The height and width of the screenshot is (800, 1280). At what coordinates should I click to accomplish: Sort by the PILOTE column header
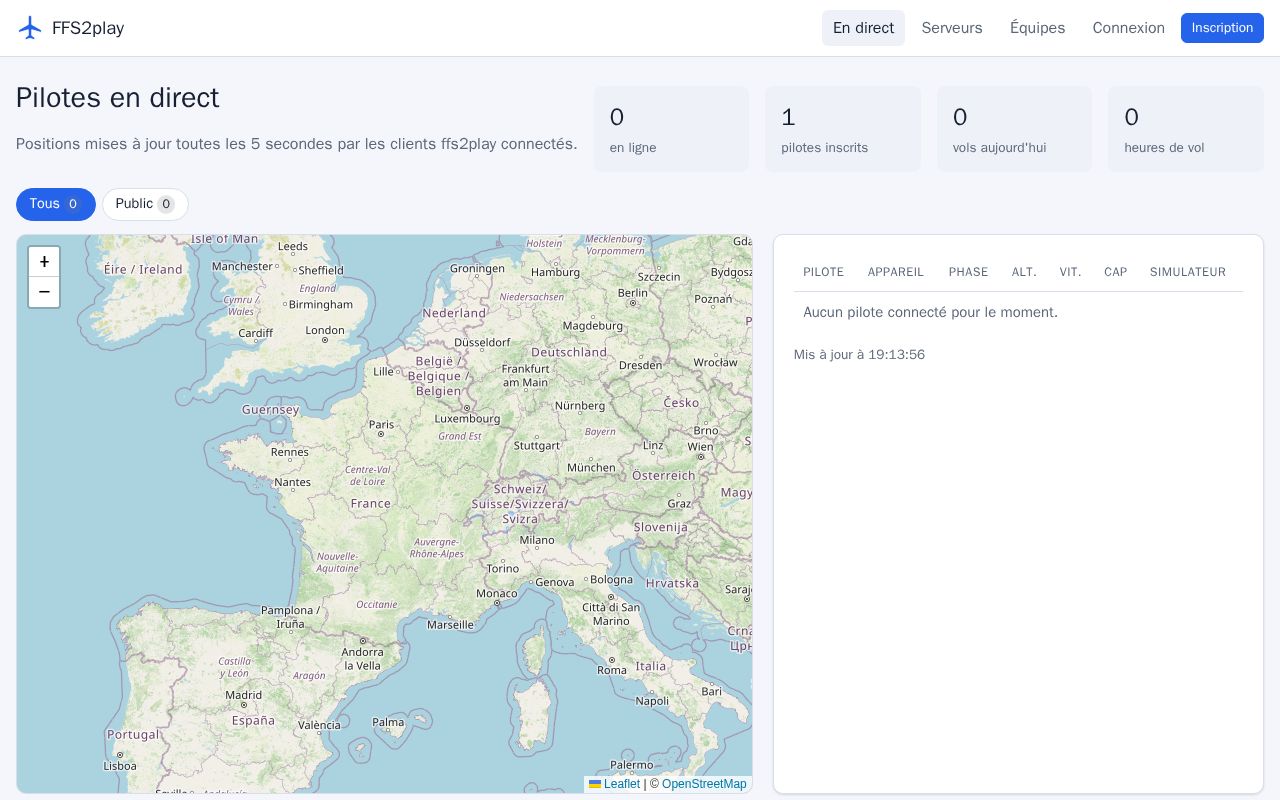click(823, 272)
